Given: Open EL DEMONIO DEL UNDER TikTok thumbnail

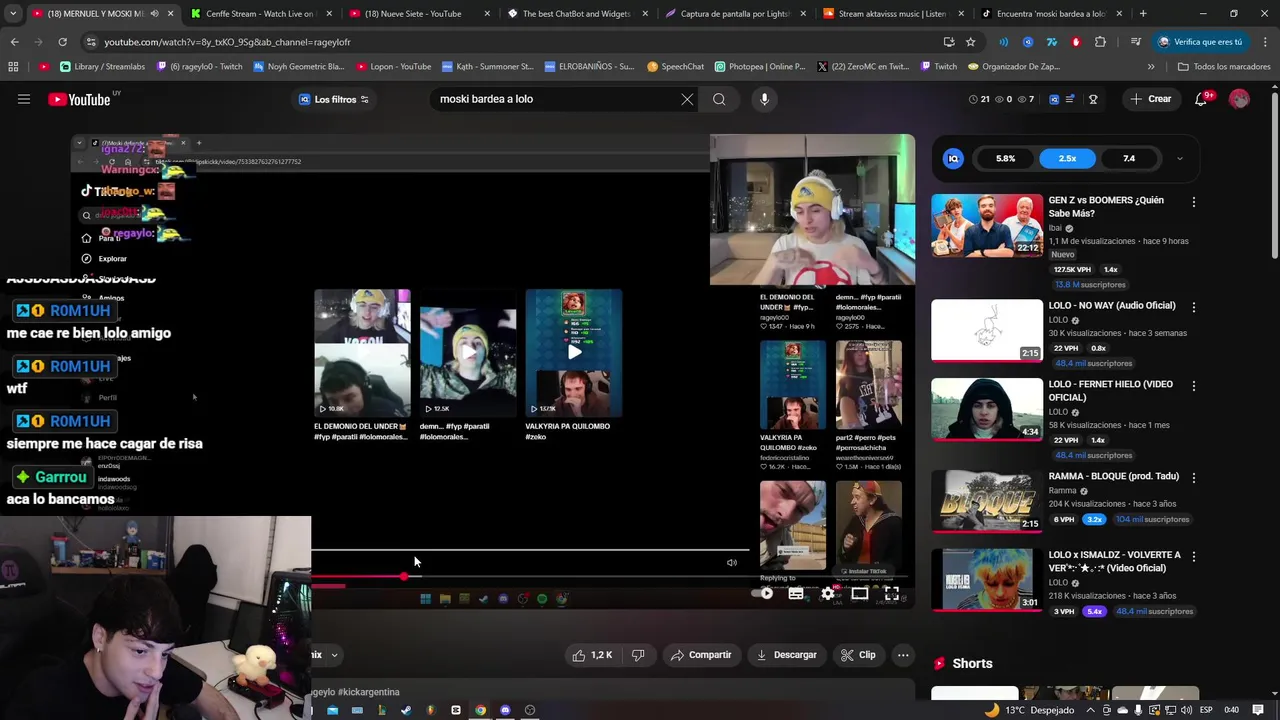Looking at the screenshot, I should pyautogui.click(x=362, y=352).
